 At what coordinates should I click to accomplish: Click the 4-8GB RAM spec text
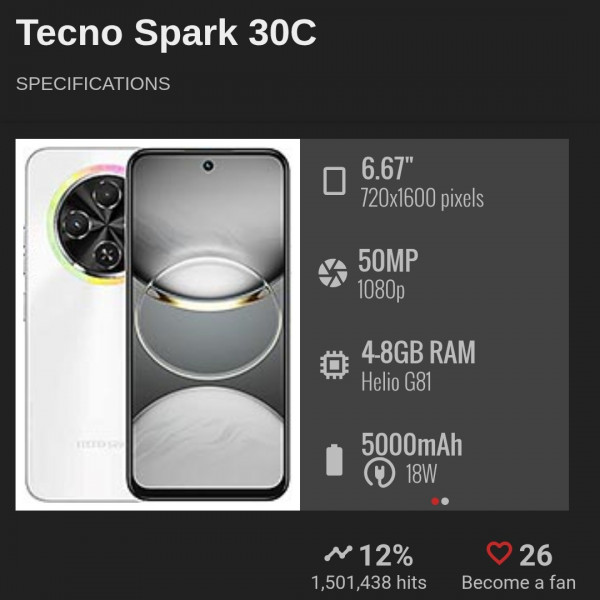(418, 352)
